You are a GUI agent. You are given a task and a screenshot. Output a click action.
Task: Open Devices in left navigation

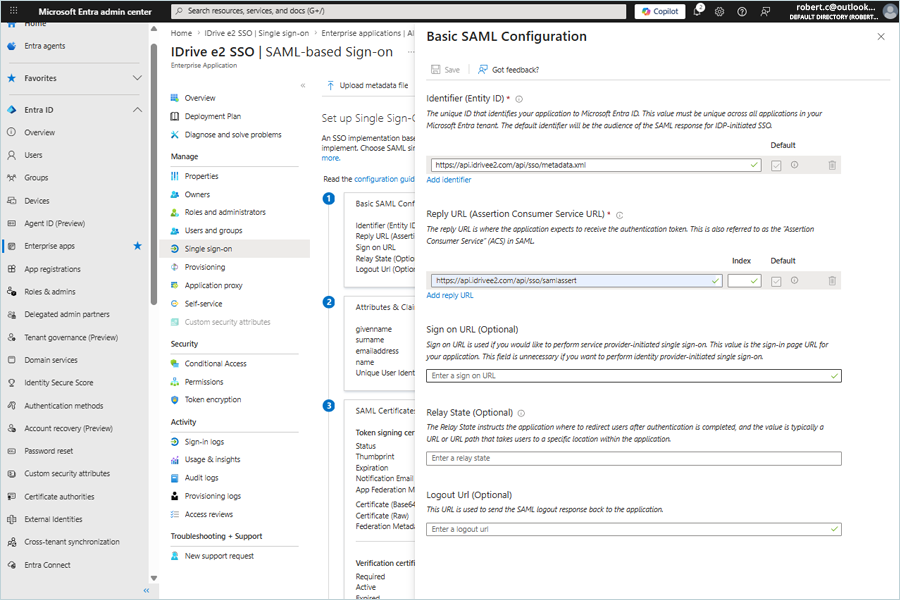coord(37,201)
